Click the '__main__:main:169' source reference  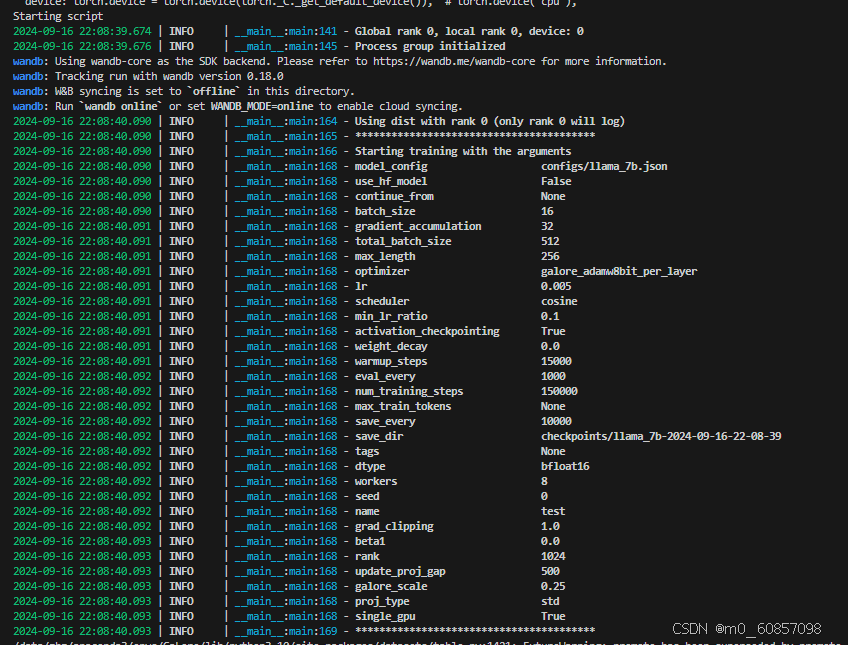[286, 631]
